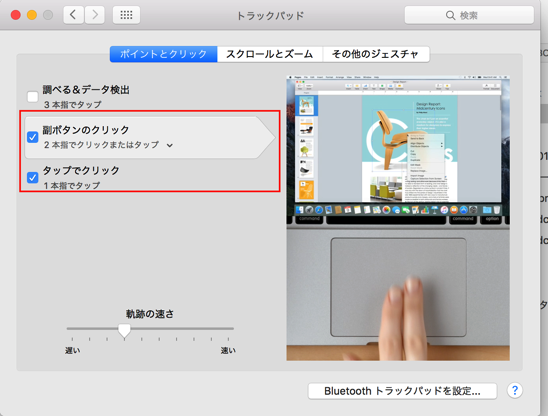The width and height of the screenshot is (548, 416).
Task: Click the タップでクリック label
Action: click(81, 171)
